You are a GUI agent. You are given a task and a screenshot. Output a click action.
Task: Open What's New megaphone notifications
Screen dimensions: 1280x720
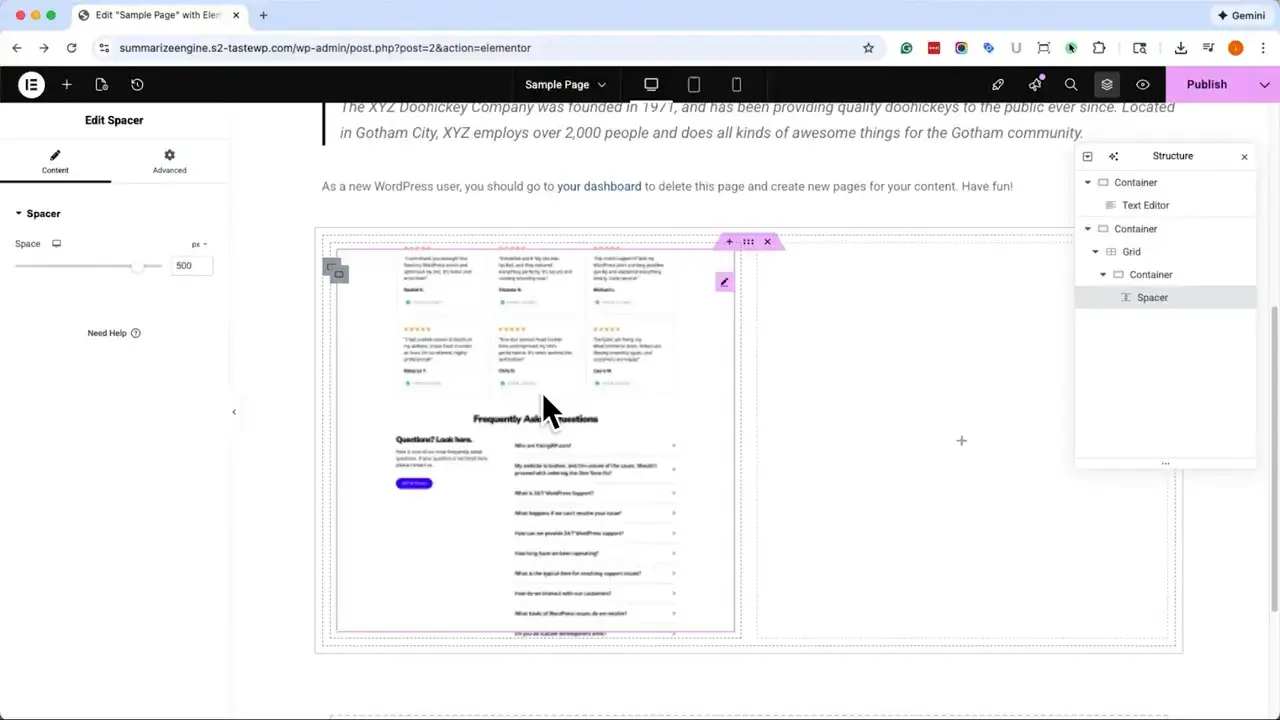(x=1035, y=85)
